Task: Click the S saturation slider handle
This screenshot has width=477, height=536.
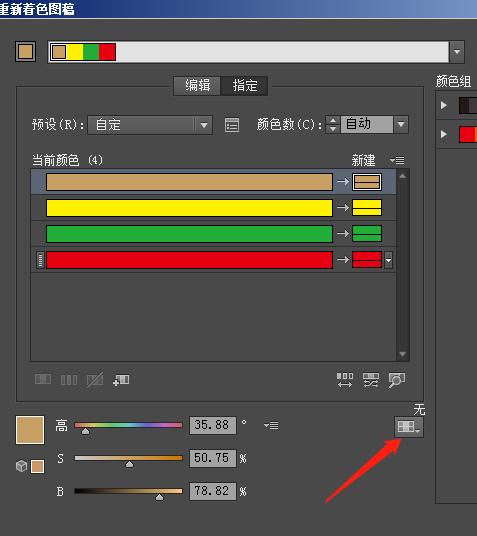Action: [129, 464]
